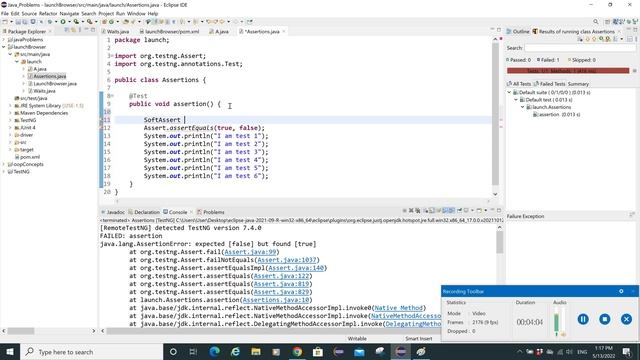Click Remove All Terminated Launches double-X icon

point(418,211)
